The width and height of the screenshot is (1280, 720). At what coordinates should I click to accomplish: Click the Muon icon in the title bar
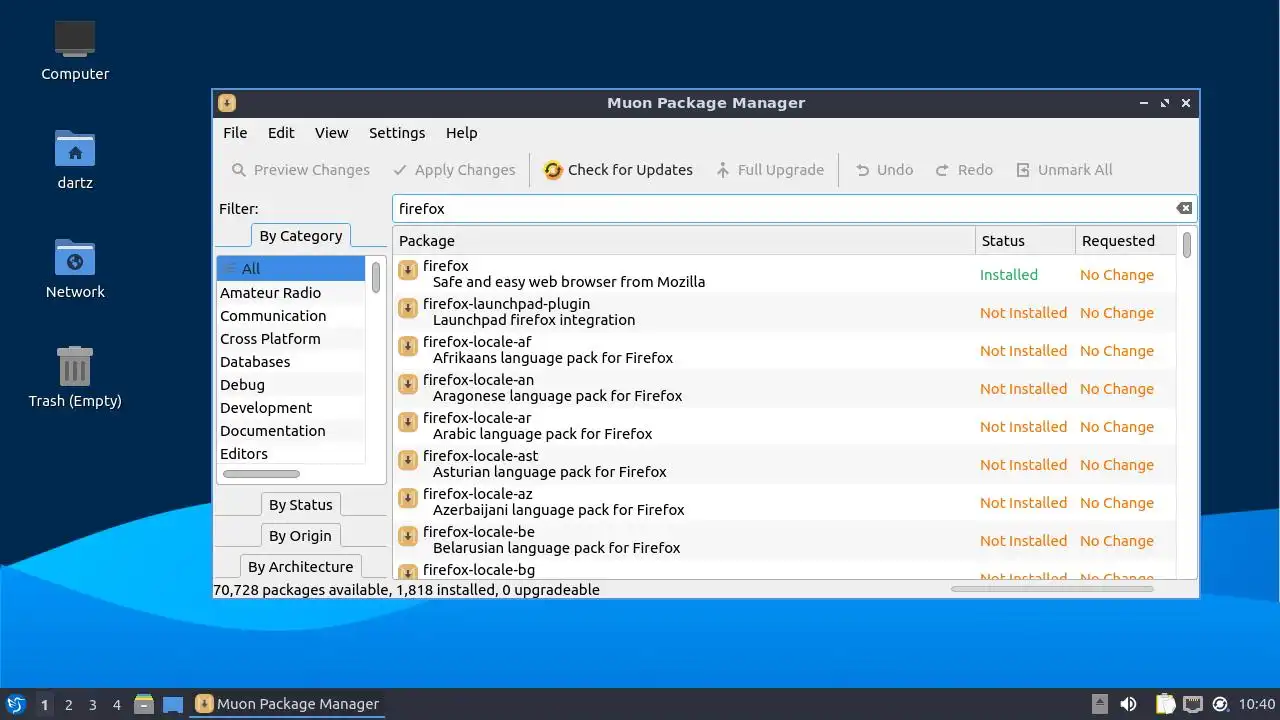227,103
